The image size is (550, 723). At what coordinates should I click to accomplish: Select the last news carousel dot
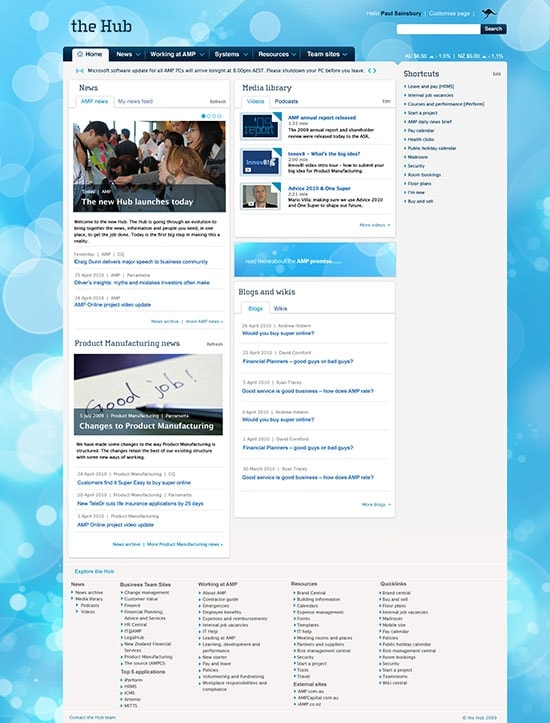coord(219,116)
